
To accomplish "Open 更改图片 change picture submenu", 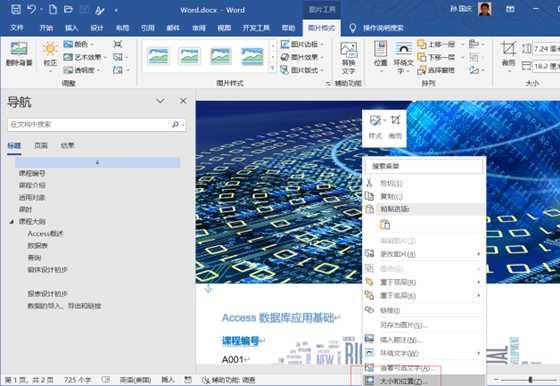I will 424,254.
